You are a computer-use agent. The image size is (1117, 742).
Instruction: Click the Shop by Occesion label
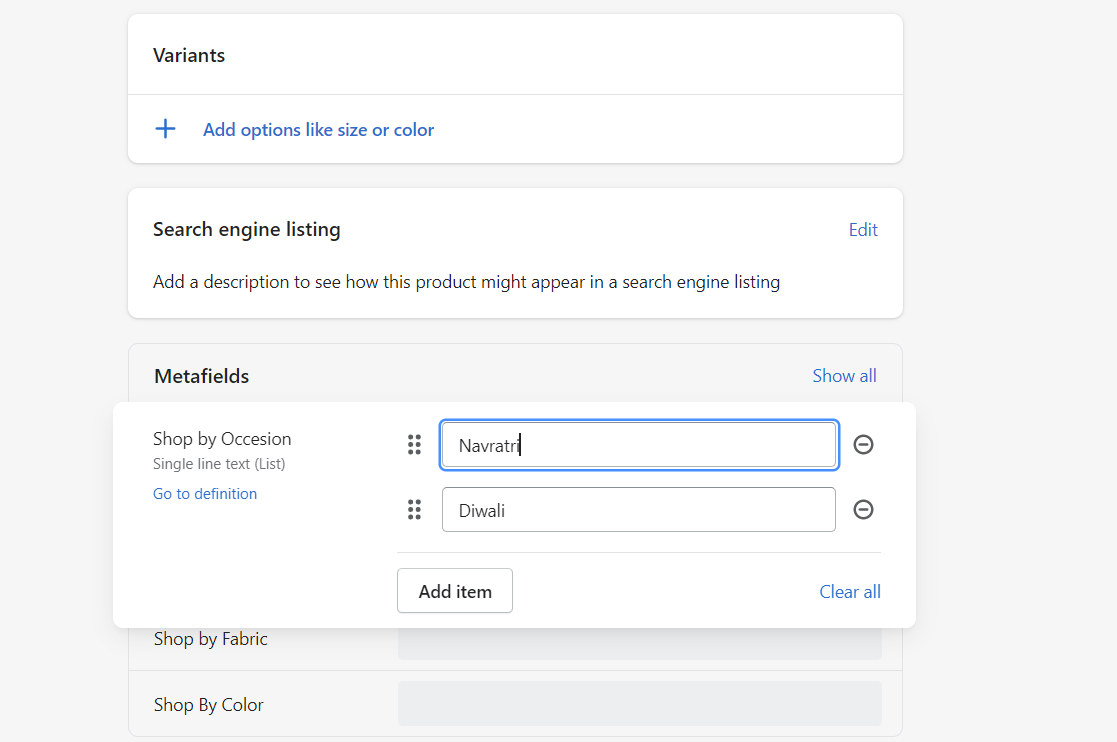[x=222, y=439]
